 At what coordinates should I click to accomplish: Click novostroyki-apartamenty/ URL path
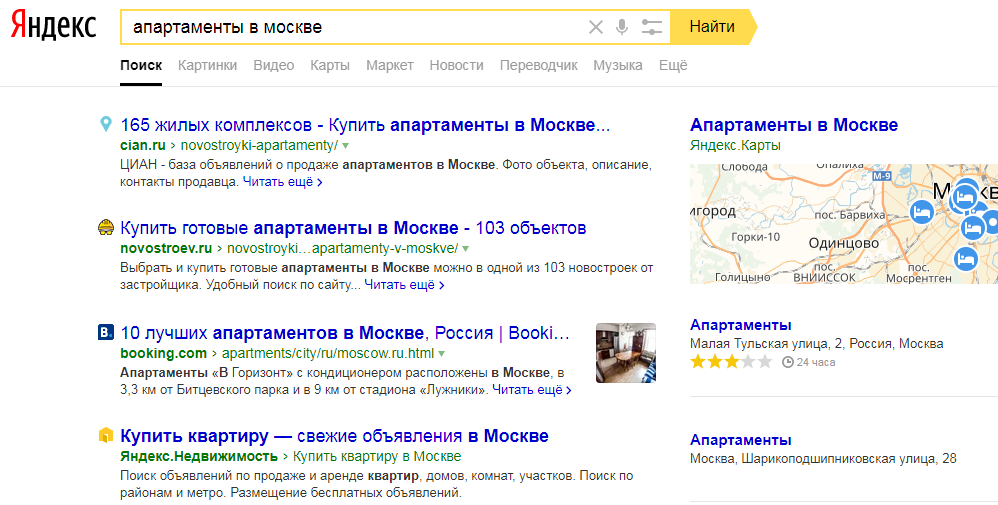coord(259,145)
